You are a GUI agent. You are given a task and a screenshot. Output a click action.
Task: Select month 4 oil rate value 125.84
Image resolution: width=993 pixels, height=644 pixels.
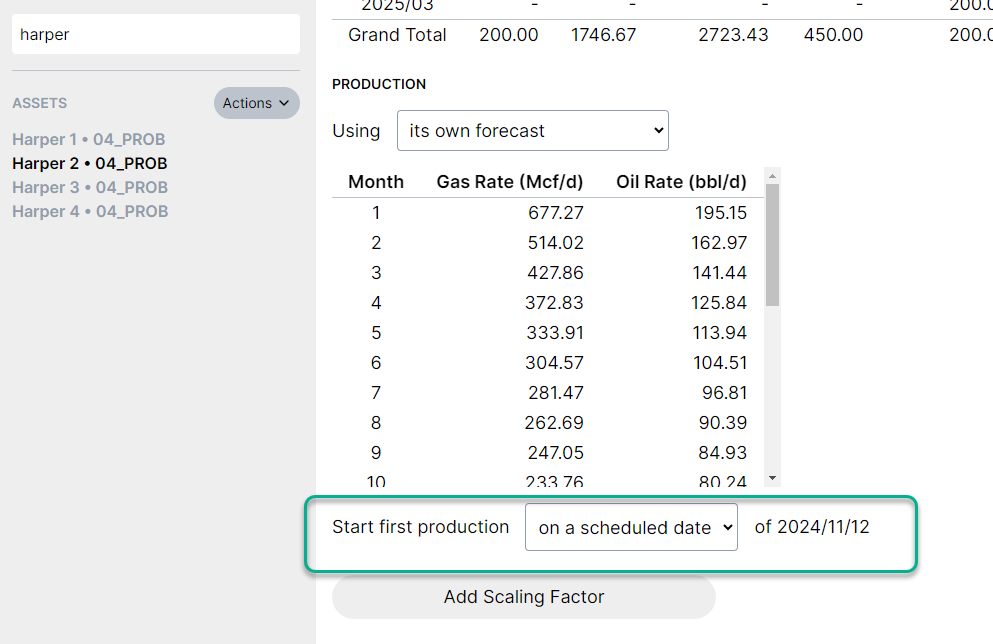click(x=720, y=302)
